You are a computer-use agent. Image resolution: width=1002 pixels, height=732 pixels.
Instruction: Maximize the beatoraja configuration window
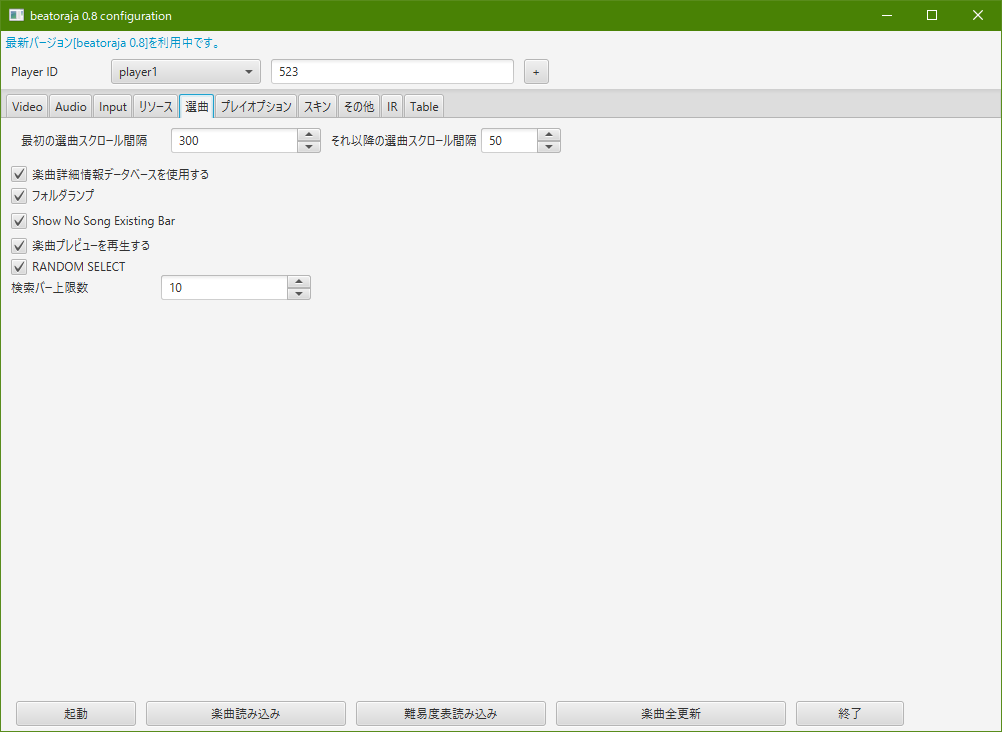[x=932, y=15]
